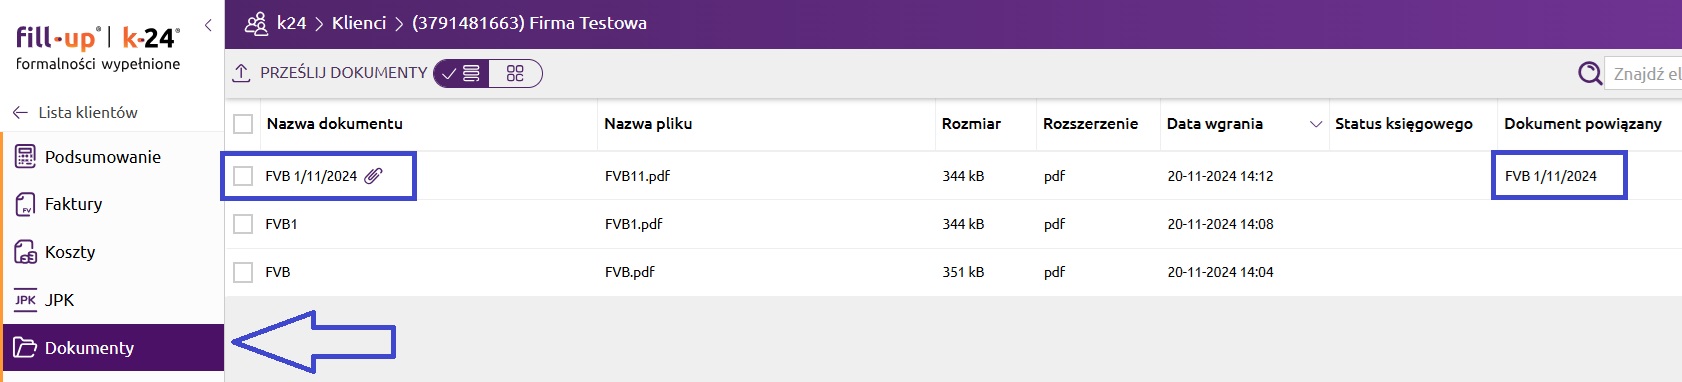
Task: Click the paperclip icon beside FVB 1/11/2024
Action: (373, 176)
